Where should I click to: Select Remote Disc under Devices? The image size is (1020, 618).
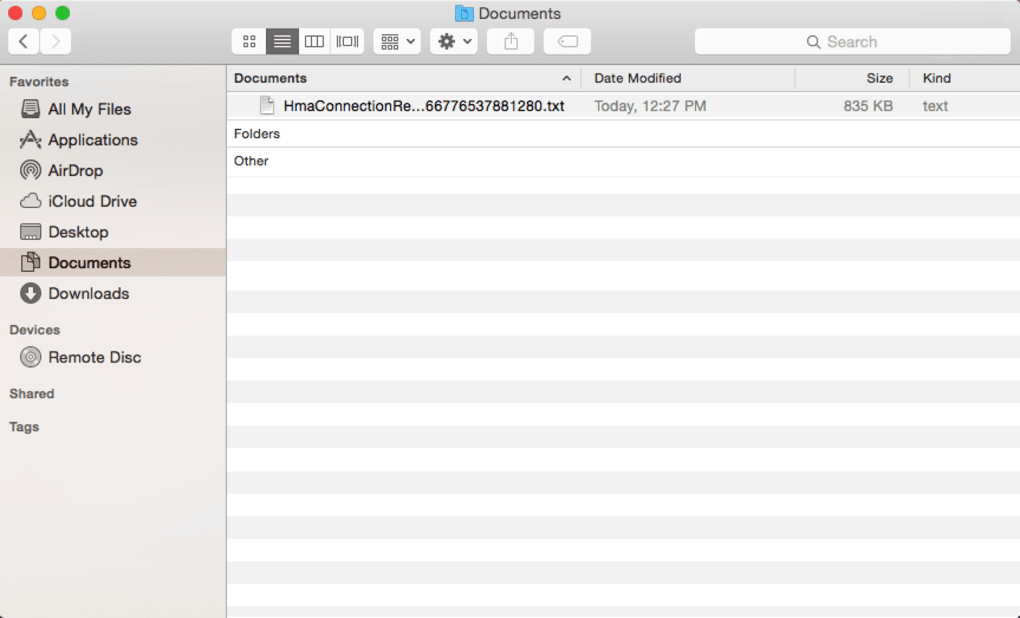(113, 357)
